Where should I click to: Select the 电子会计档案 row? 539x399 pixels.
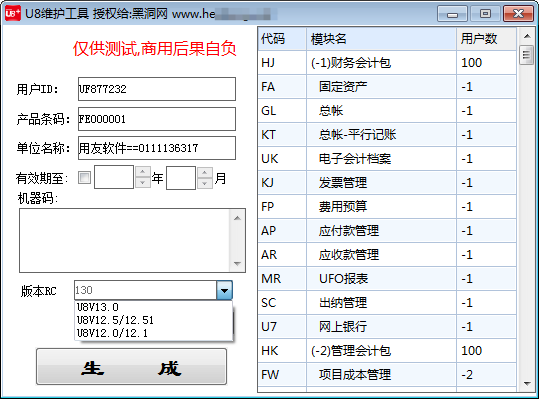(387, 159)
